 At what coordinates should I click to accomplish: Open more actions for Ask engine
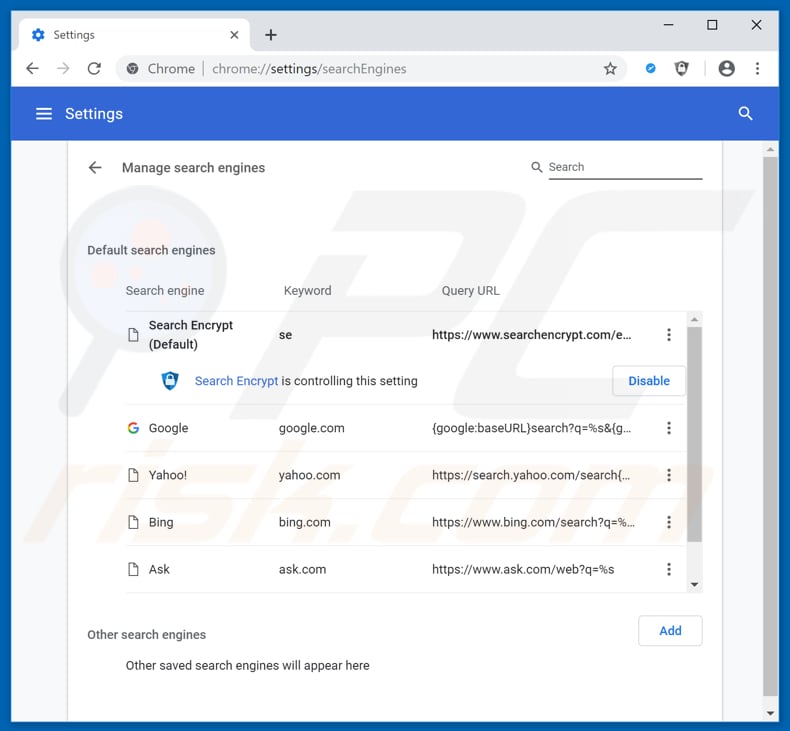coord(669,569)
